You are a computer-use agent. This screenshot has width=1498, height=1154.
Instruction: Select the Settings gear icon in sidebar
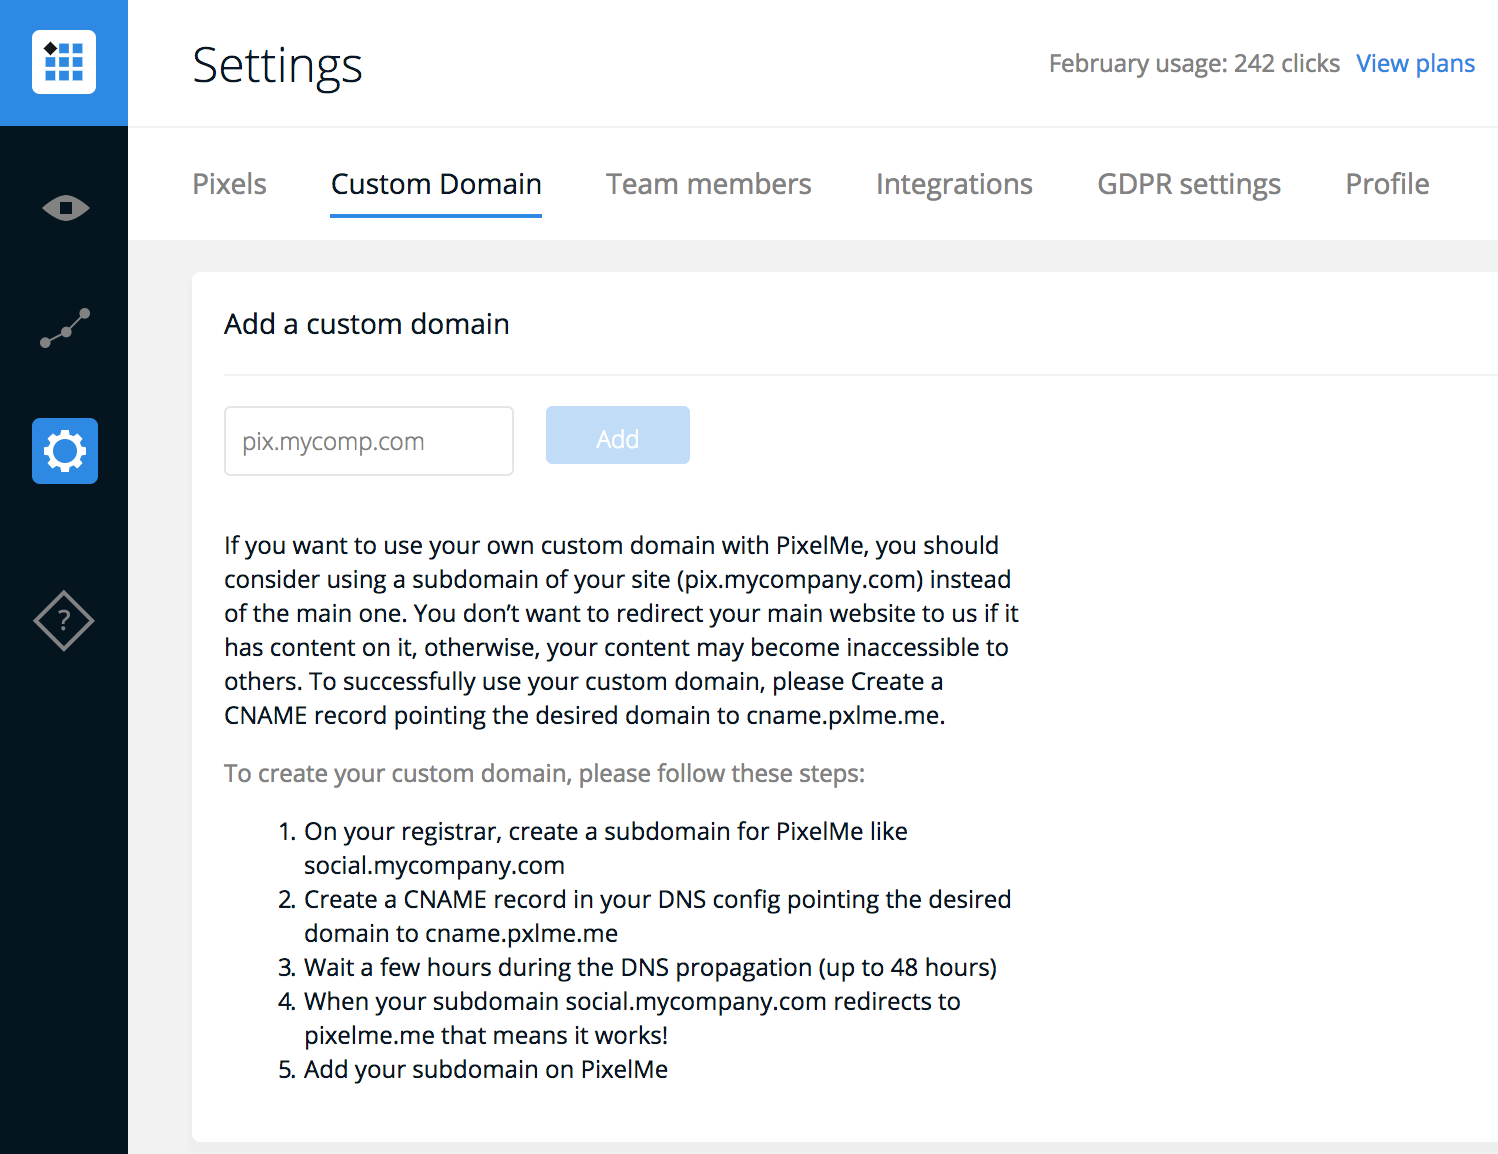(65, 451)
